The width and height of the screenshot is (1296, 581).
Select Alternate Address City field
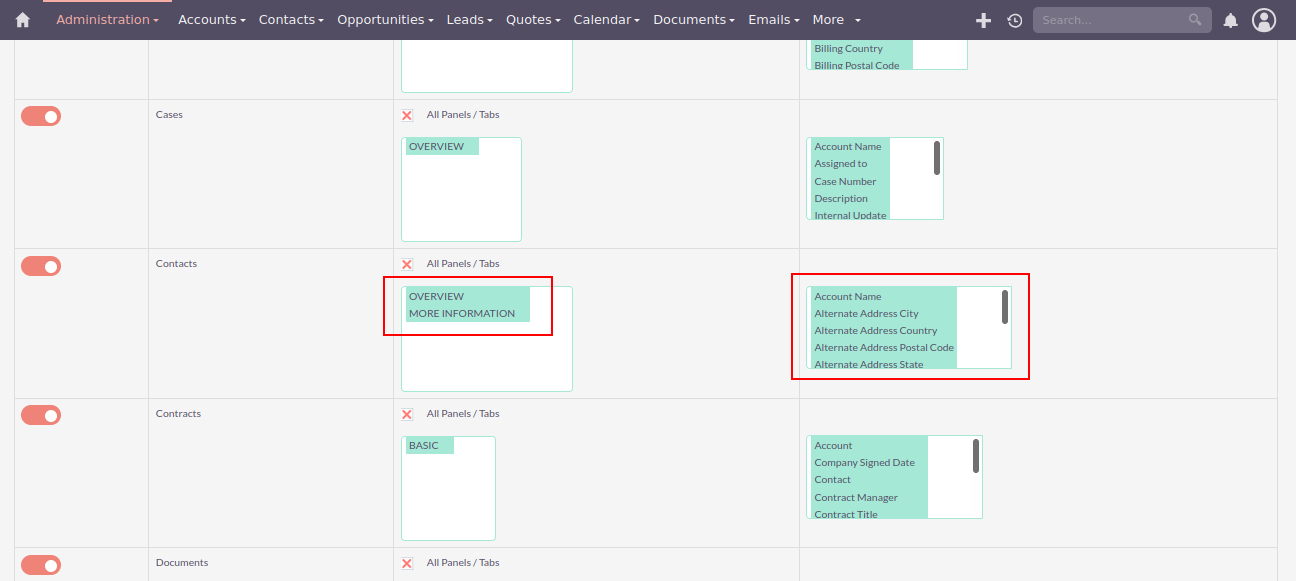[x=884, y=314]
